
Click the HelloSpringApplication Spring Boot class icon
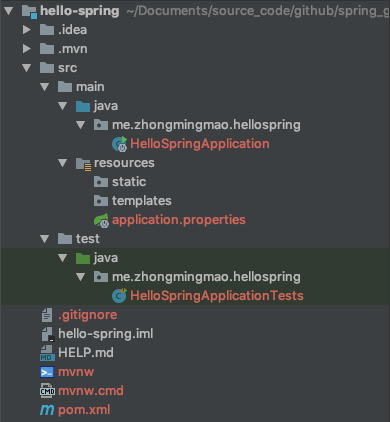[x=119, y=144]
